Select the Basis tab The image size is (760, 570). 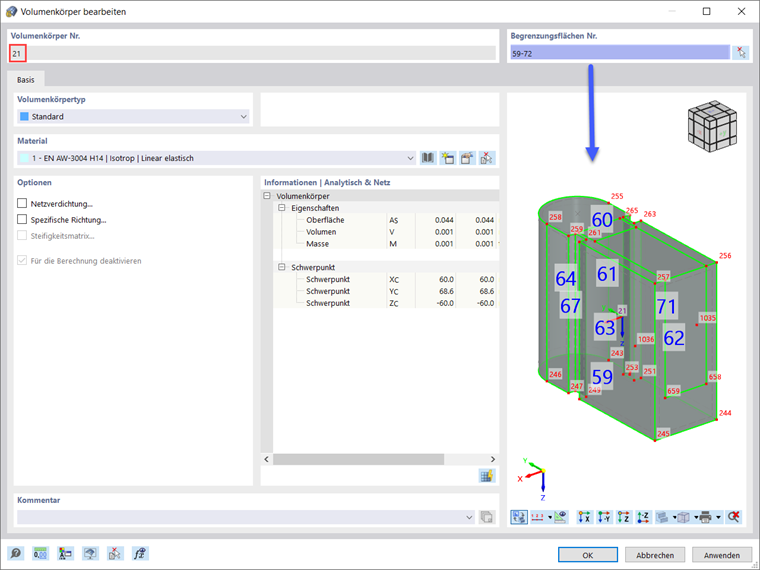point(26,79)
